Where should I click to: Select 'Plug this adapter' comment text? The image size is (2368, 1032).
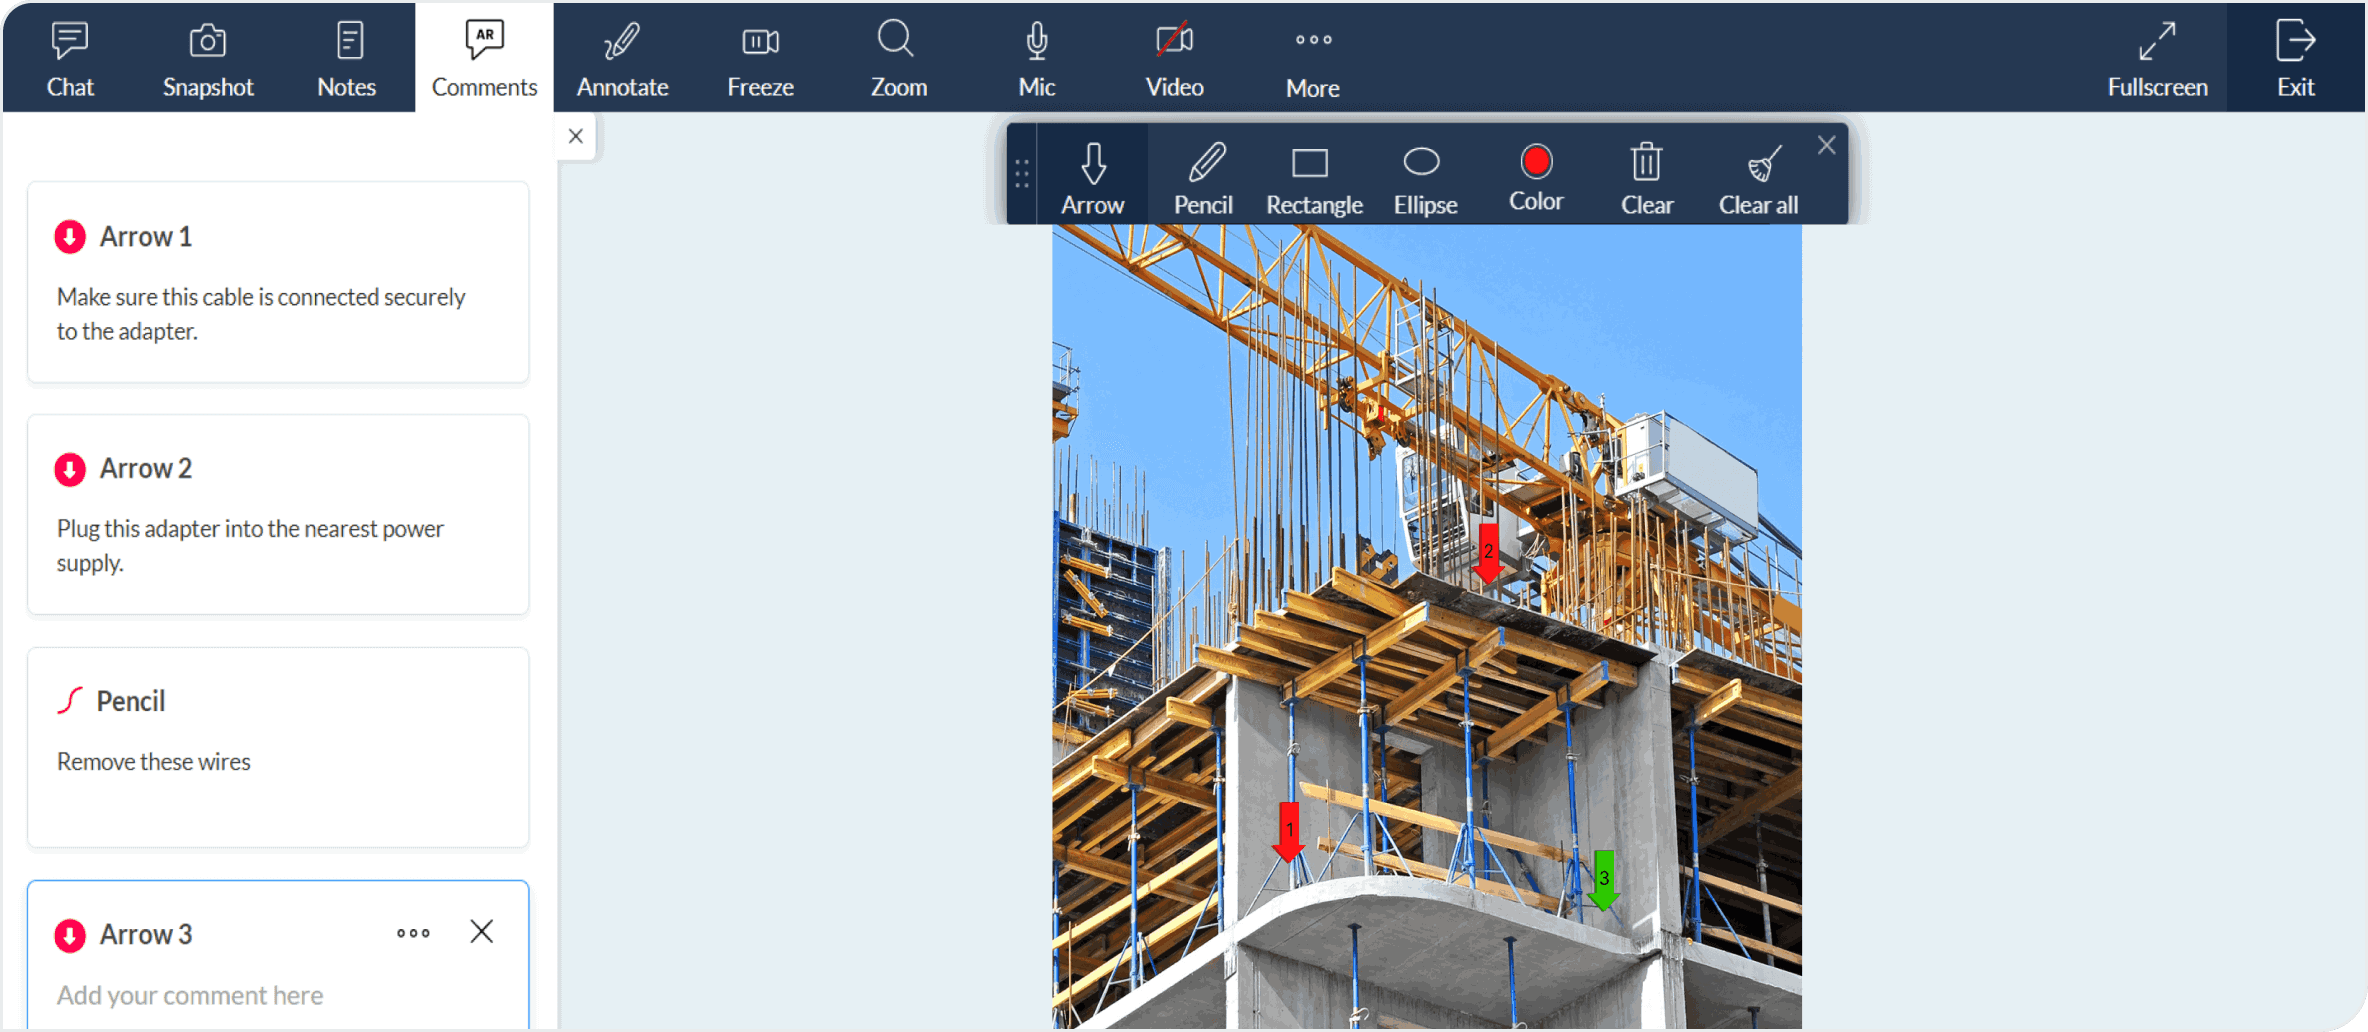[250, 545]
